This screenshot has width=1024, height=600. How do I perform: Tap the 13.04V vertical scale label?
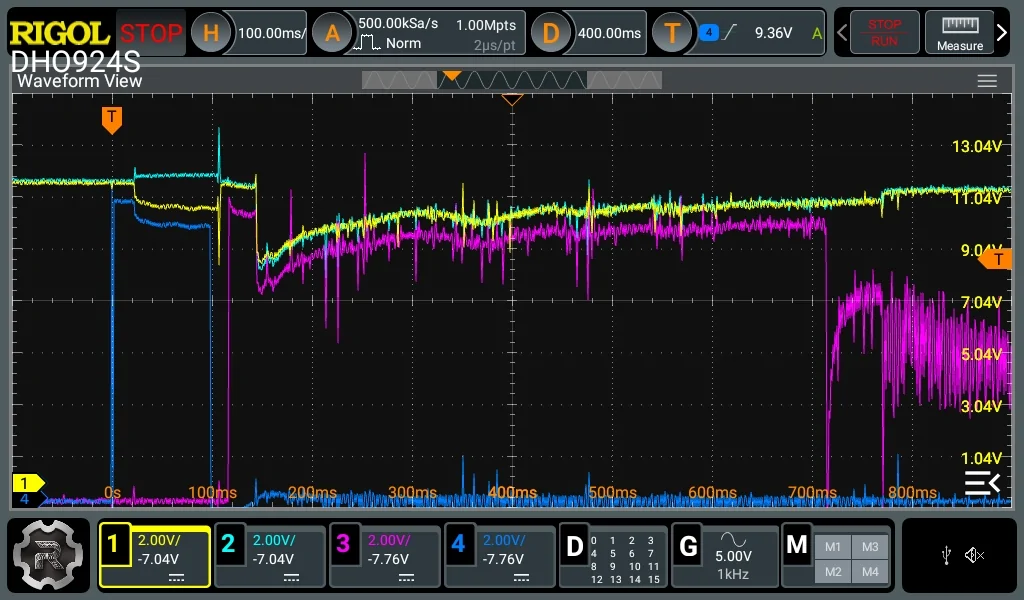(976, 146)
